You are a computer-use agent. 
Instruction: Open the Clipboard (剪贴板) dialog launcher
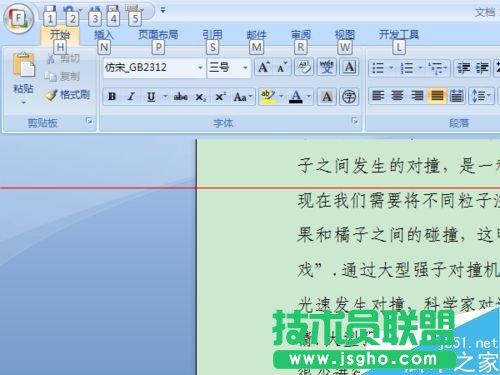(89, 121)
